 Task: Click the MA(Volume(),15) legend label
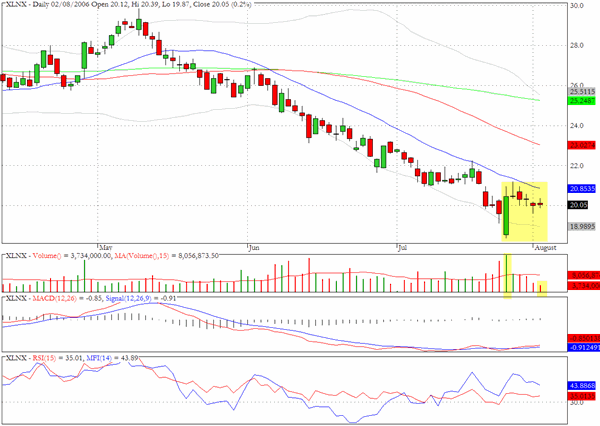[x=141, y=255]
